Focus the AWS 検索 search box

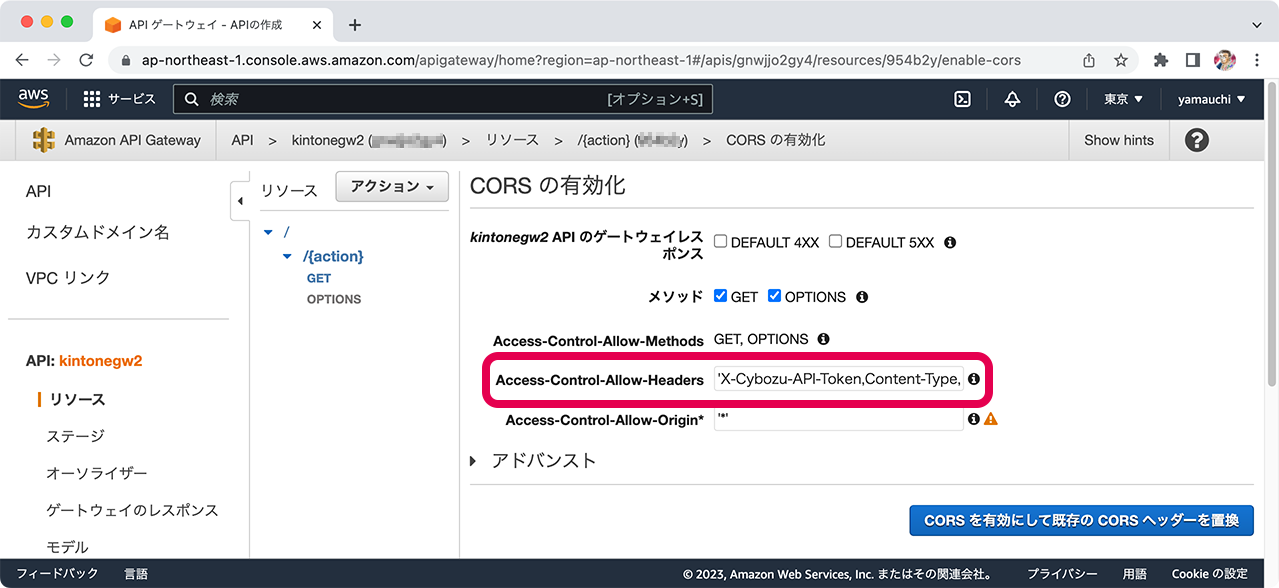click(443, 99)
